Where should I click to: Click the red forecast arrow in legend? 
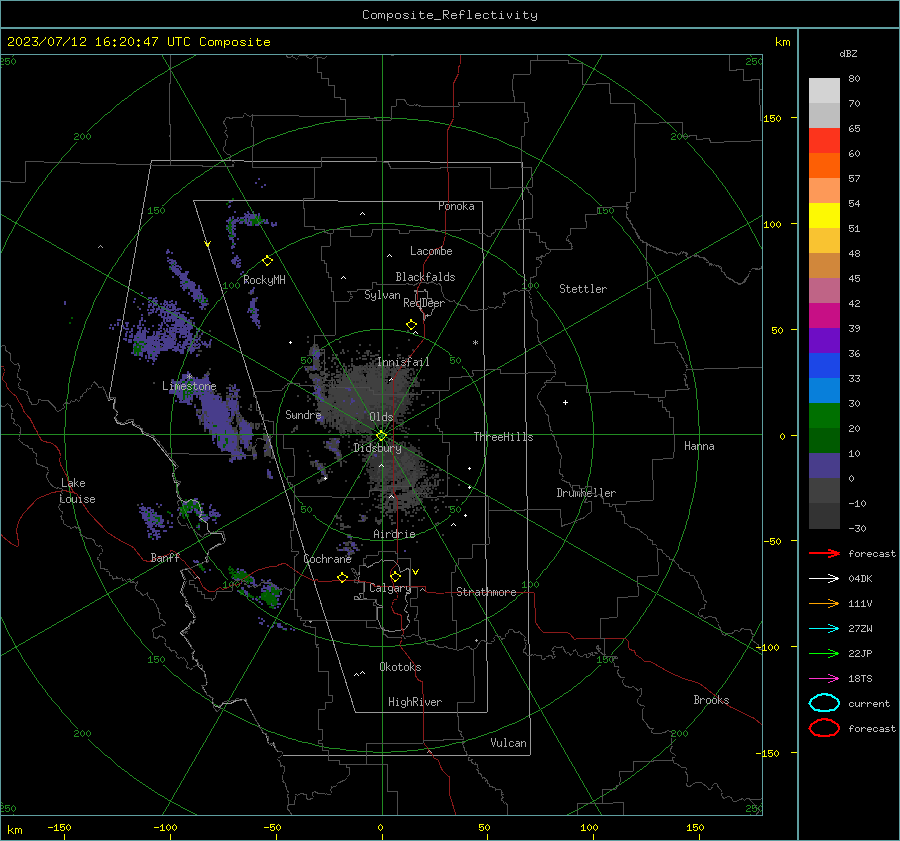point(824,553)
